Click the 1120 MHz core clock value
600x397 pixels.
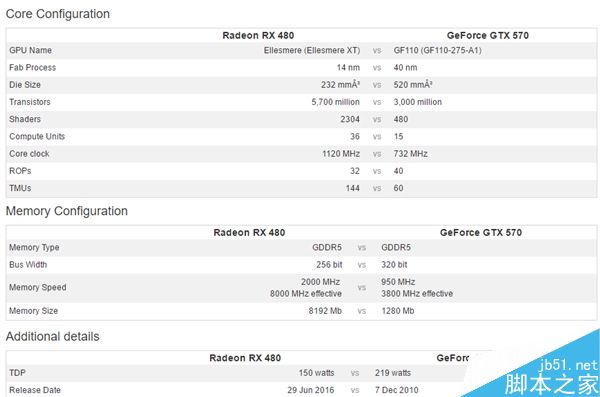tap(341, 154)
